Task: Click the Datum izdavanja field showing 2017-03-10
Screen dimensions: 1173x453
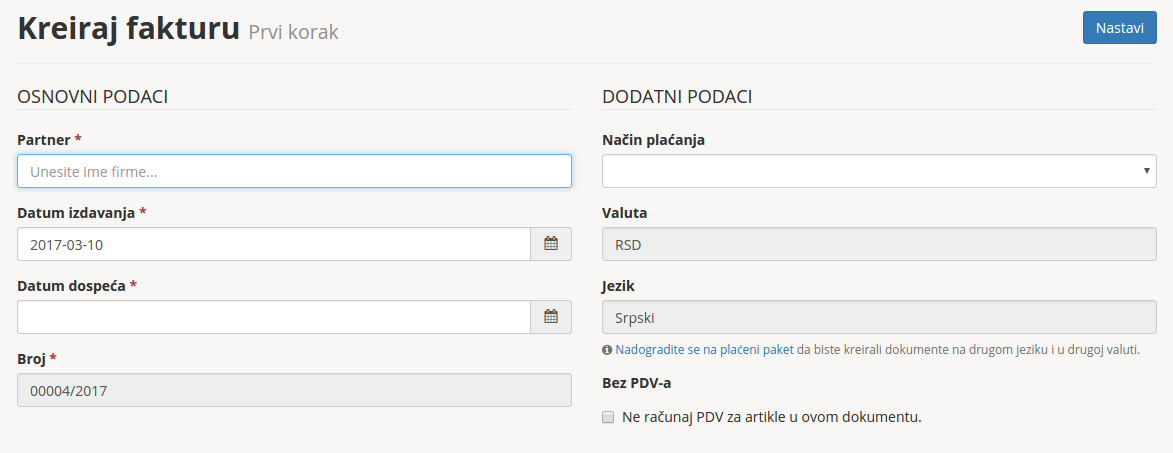Action: pyautogui.click(x=273, y=244)
